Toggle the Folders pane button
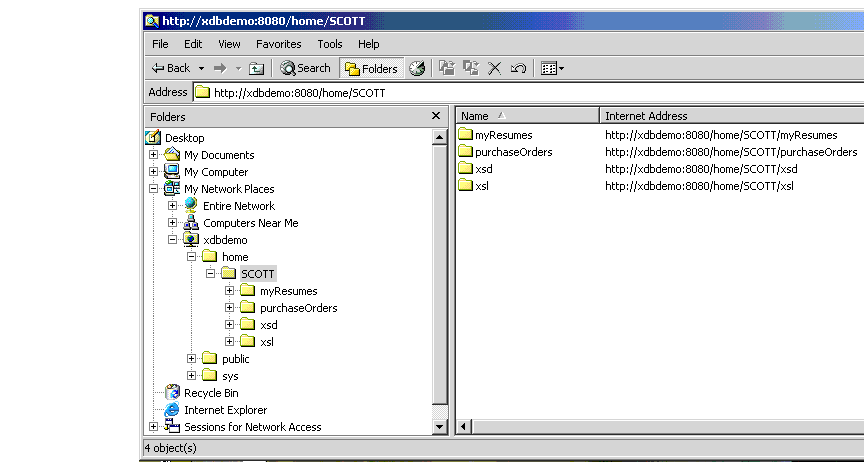 [371, 68]
